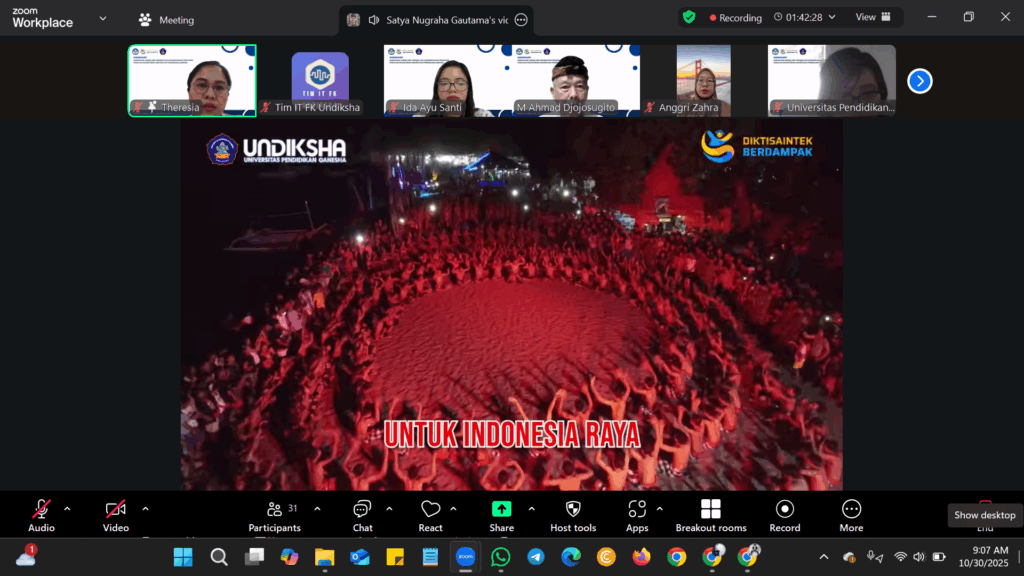Viewport: 1024px width, 576px height.
Task: Open Breakout rooms
Action: click(x=710, y=514)
